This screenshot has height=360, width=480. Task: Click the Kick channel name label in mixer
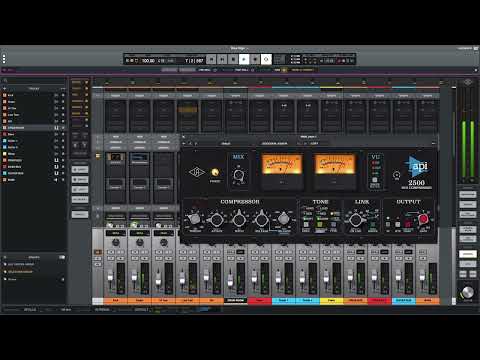pos(116,301)
